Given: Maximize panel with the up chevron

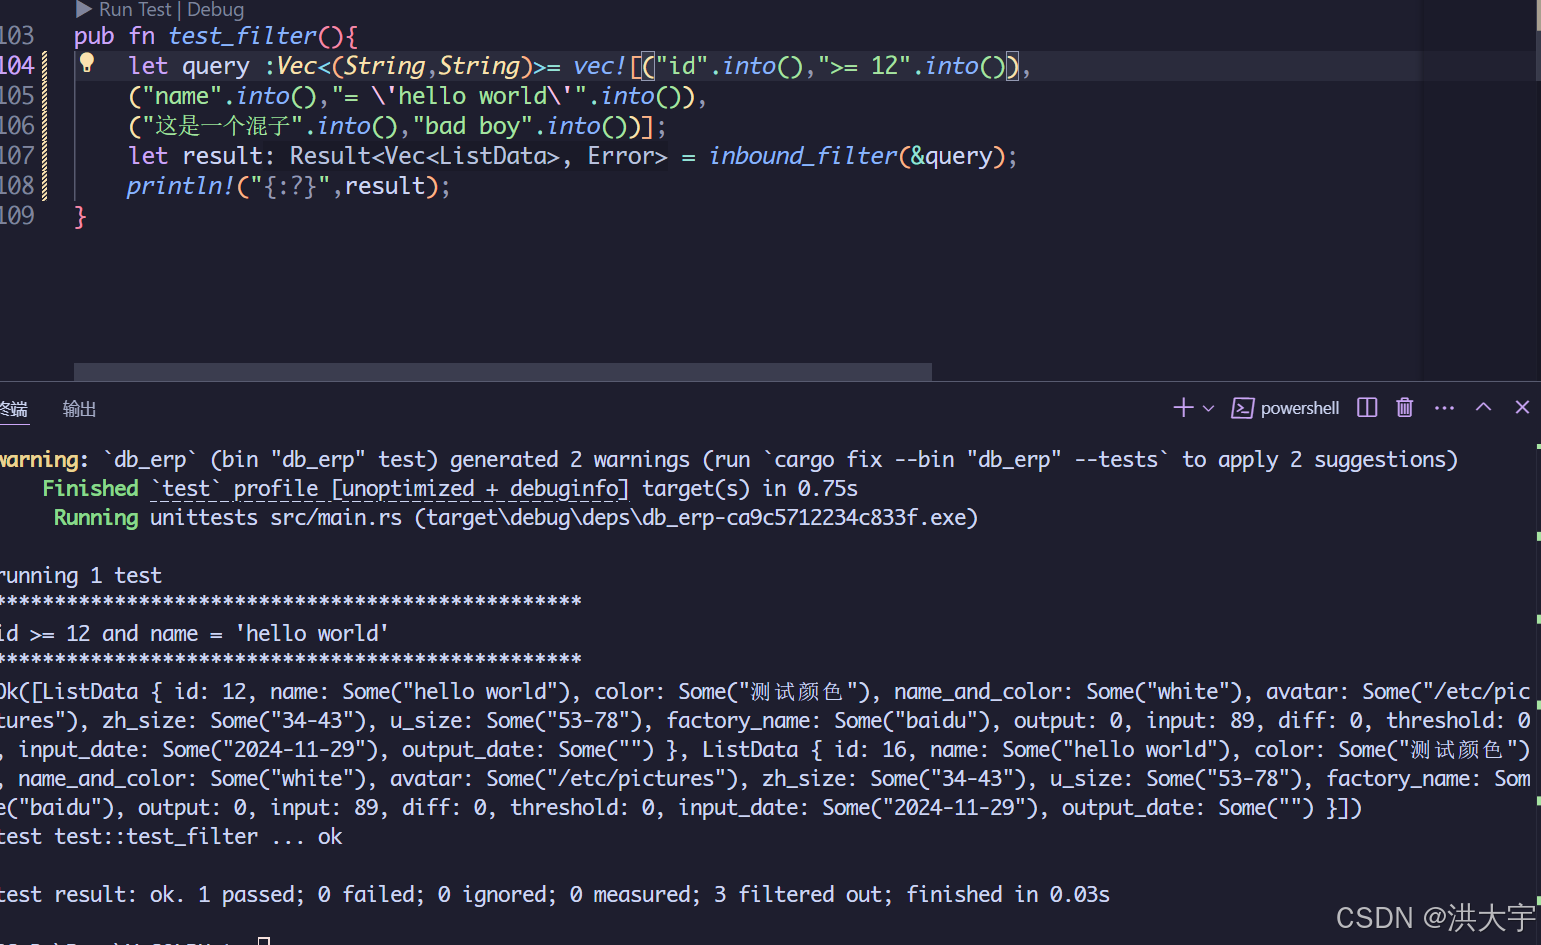Looking at the screenshot, I should pos(1483,407).
